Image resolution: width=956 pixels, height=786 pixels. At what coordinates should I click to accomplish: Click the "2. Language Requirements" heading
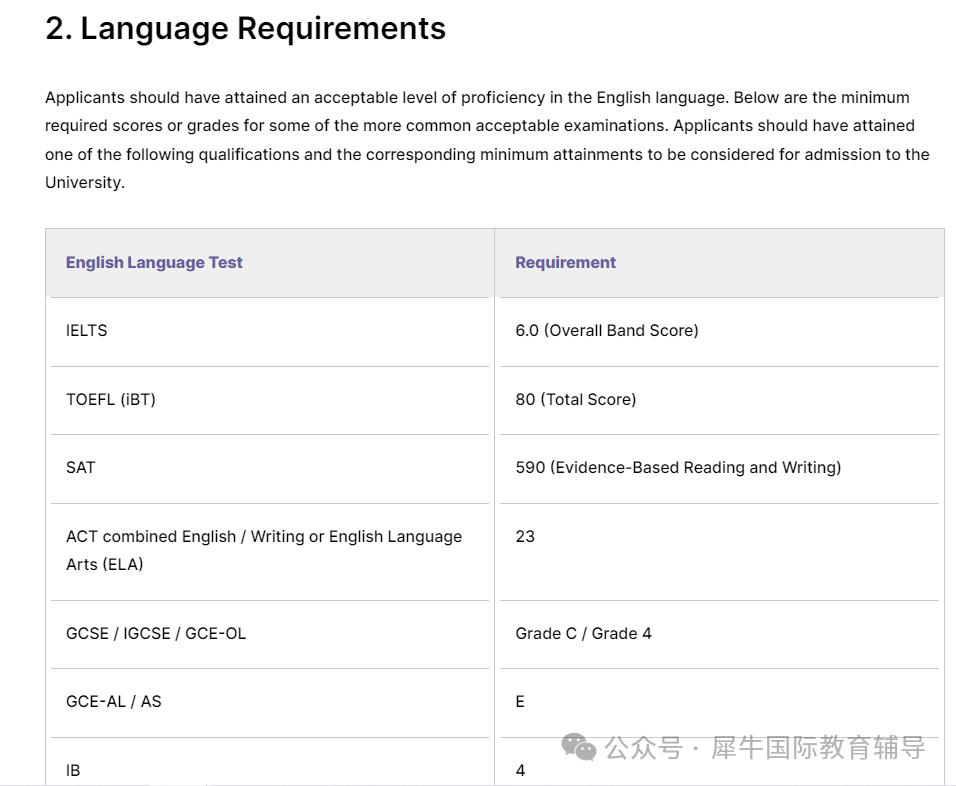tap(245, 29)
